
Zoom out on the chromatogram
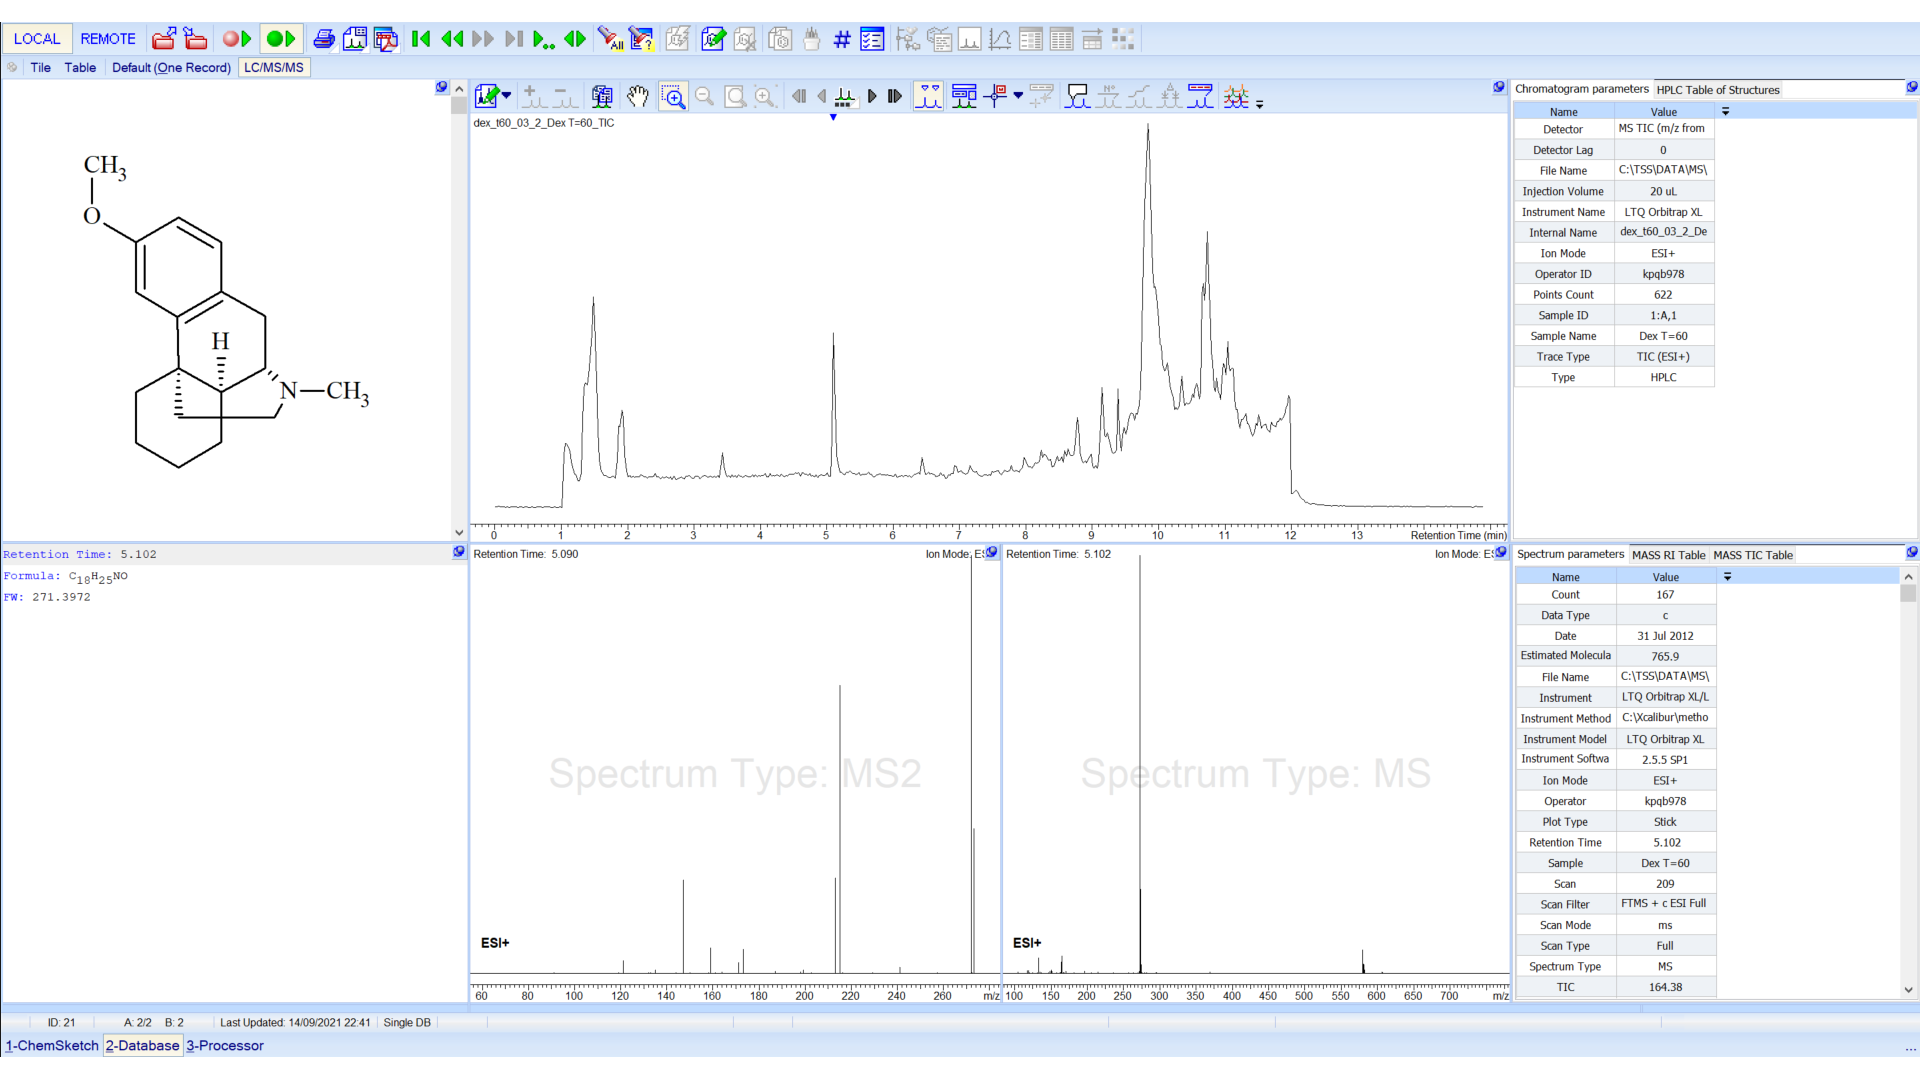coord(705,96)
